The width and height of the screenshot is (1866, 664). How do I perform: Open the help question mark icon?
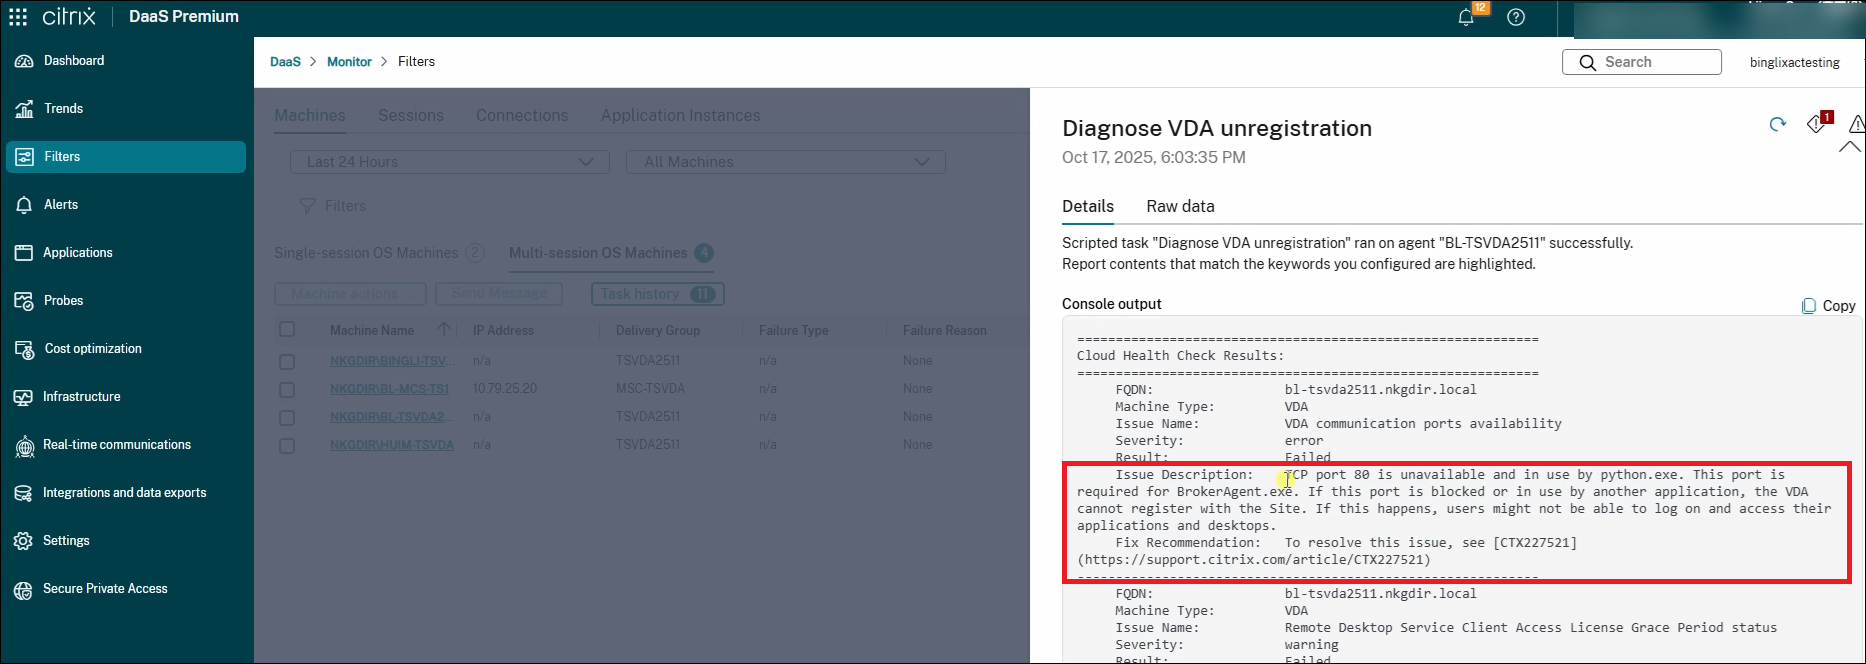click(1516, 17)
